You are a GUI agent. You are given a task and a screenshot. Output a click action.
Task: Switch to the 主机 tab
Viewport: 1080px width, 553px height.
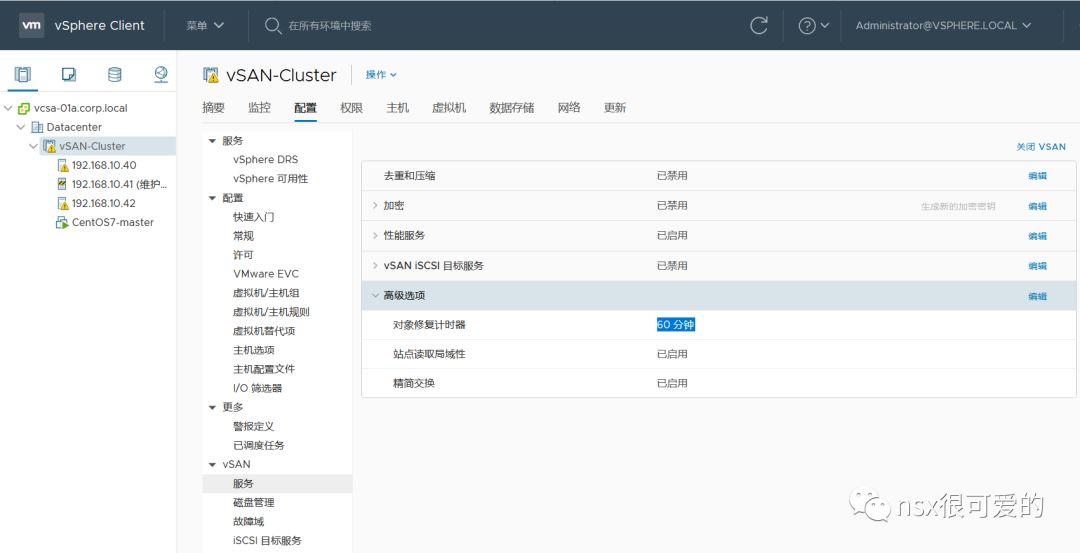tap(397, 107)
